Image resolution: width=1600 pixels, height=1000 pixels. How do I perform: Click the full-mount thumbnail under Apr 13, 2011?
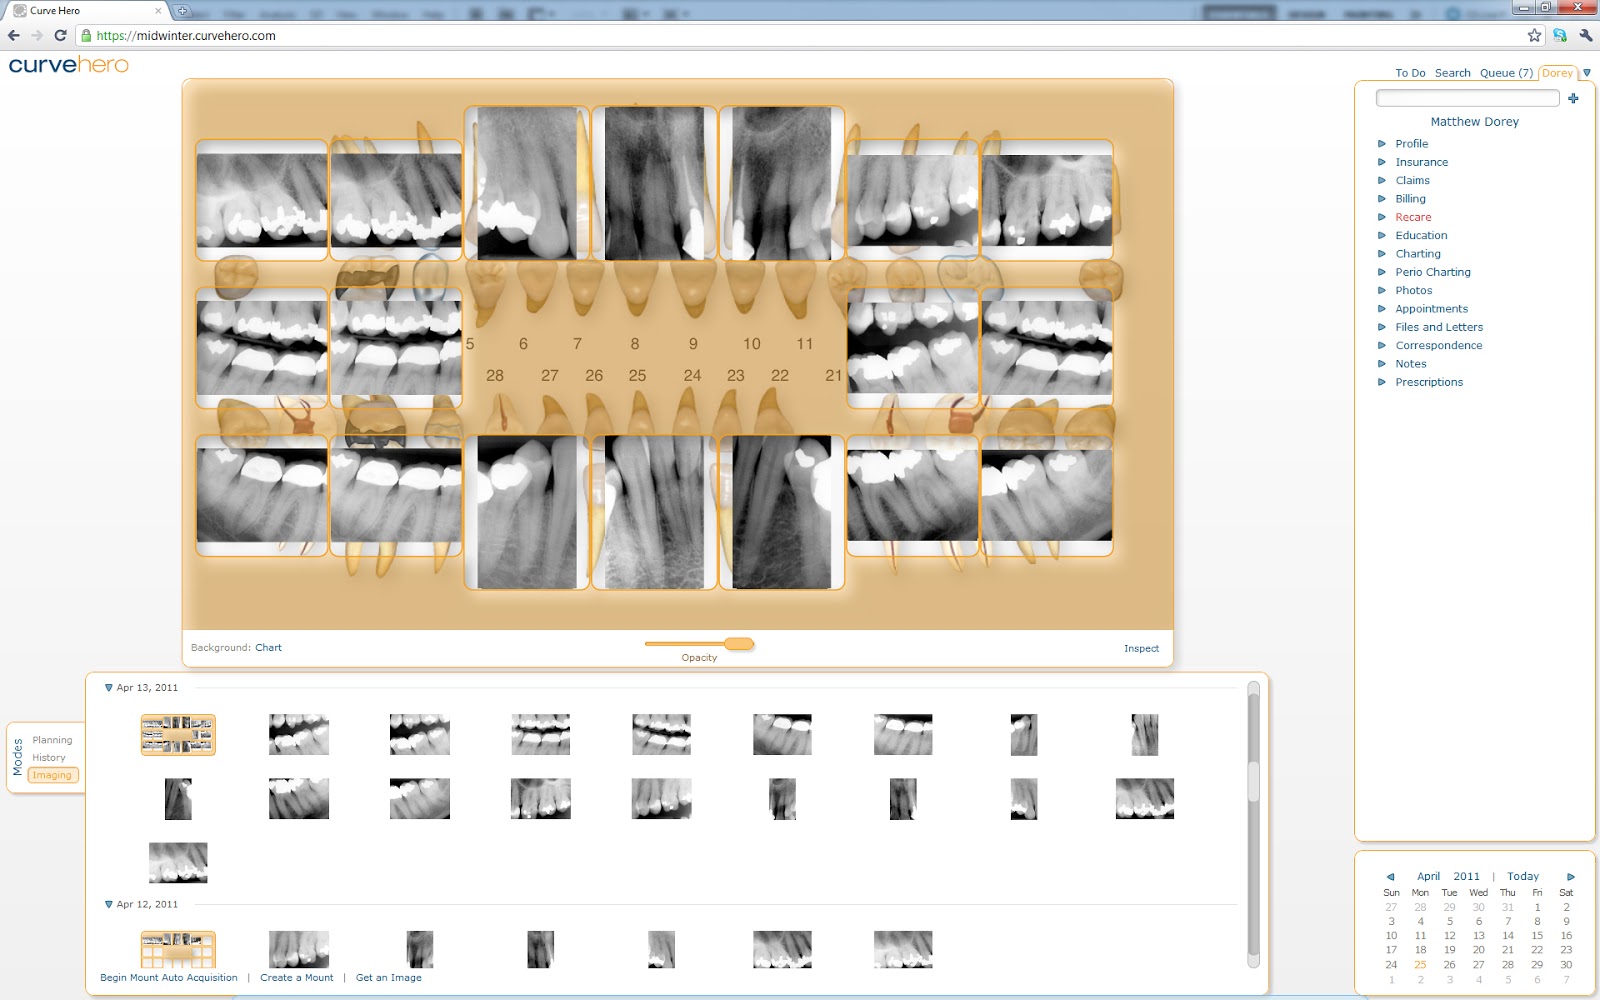click(x=177, y=734)
